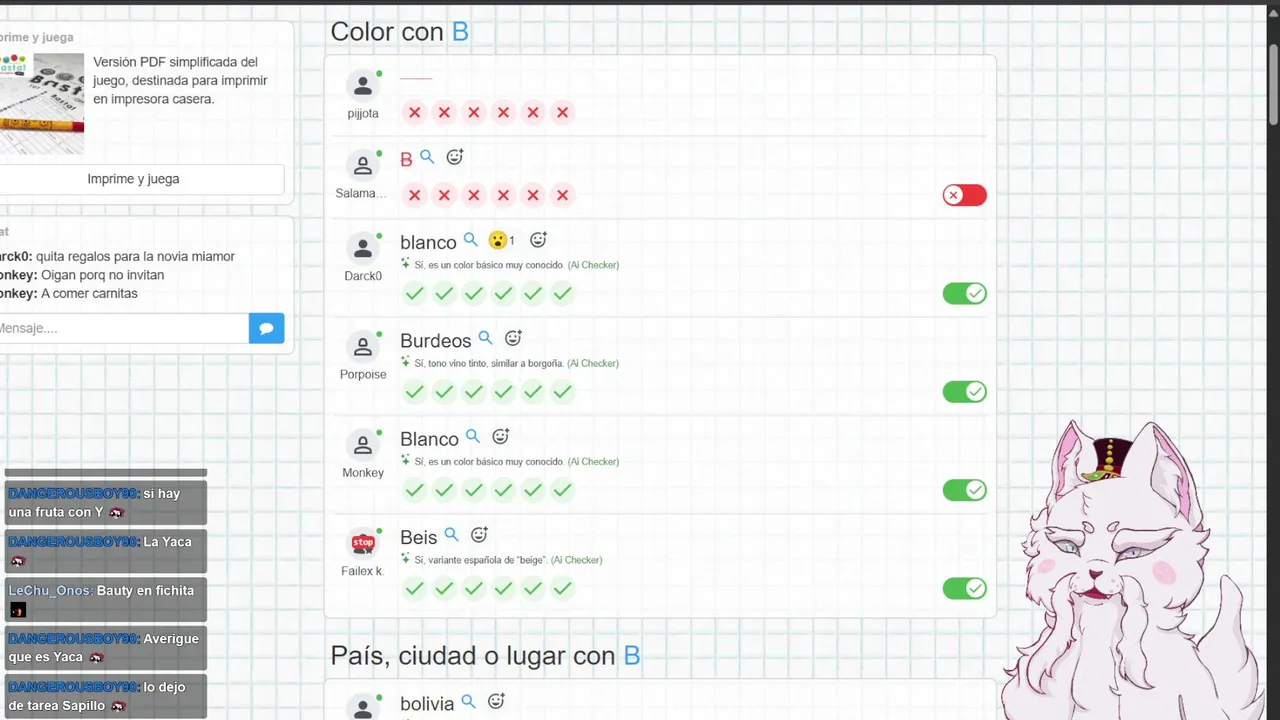Click Monkey's player avatar in Color section
The height and width of the screenshot is (720, 1280).
point(363,445)
